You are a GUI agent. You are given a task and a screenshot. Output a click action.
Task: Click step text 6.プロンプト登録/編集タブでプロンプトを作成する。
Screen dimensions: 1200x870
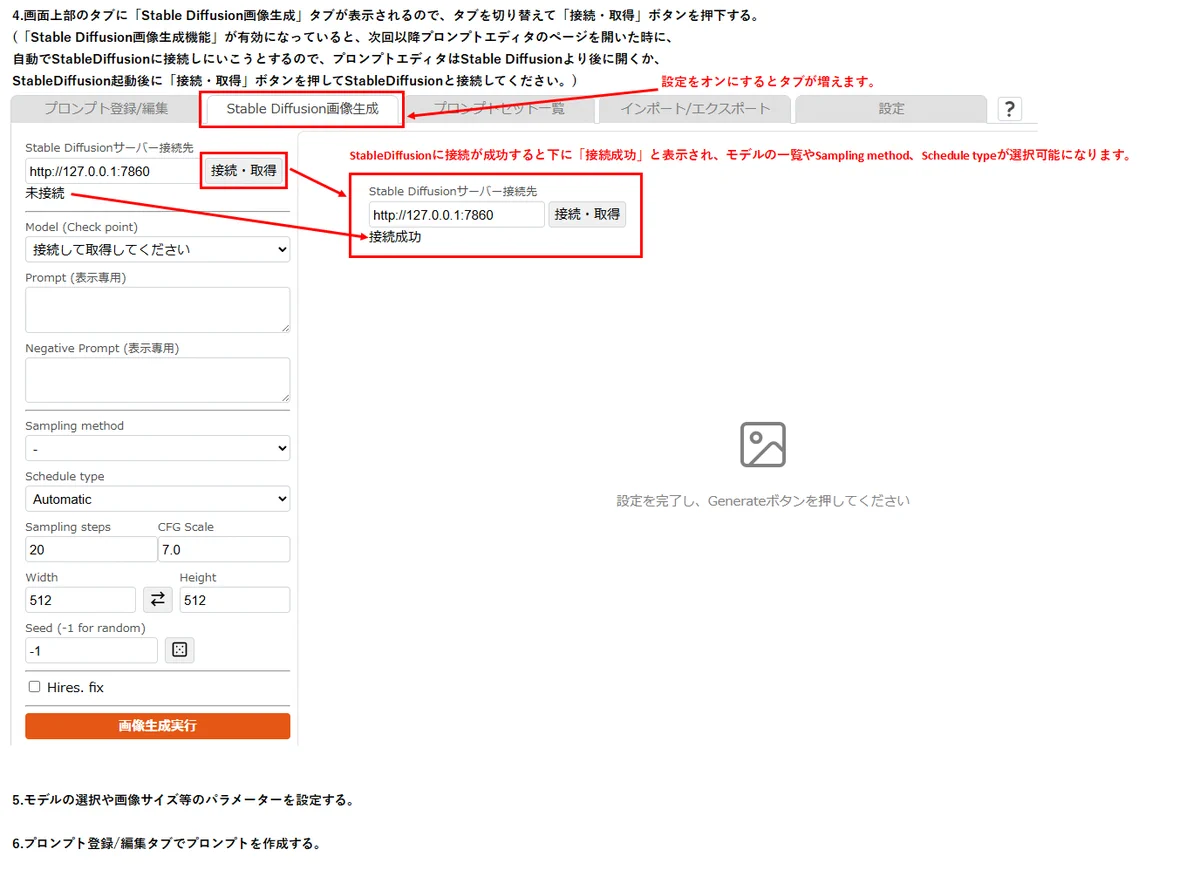click(x=166, y=844)
